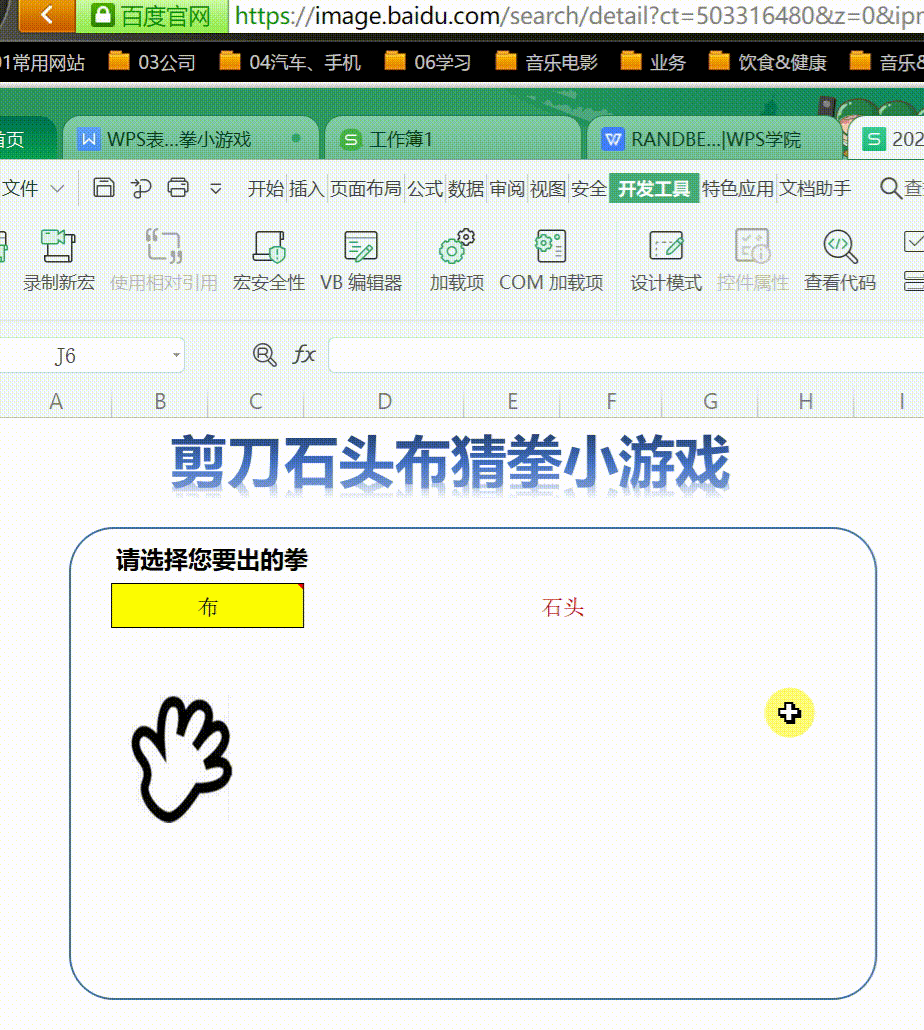The height and width of the screenshot is (1030, 924).
Task: Select column D header
Action: click(384, 401)
